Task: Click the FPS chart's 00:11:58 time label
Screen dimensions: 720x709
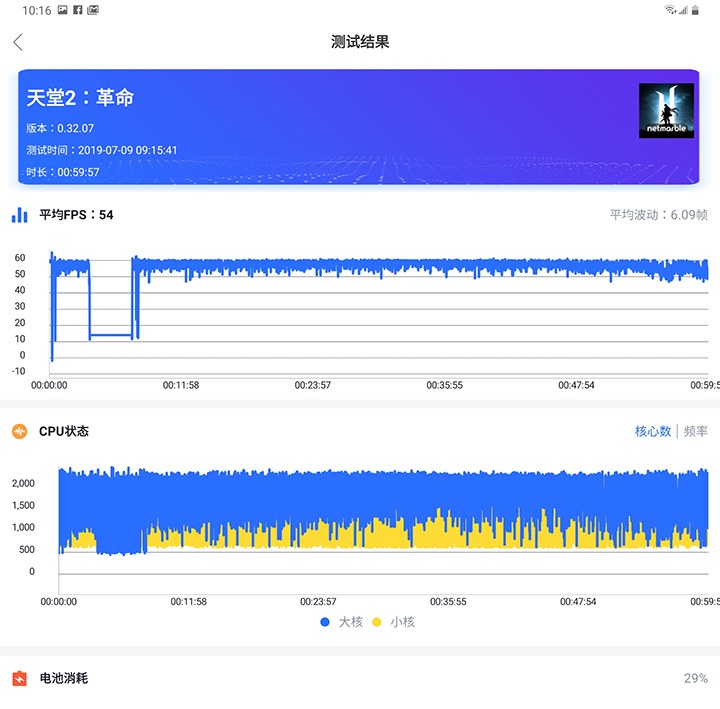Action: pyautogui.click(x=181, y=385)
